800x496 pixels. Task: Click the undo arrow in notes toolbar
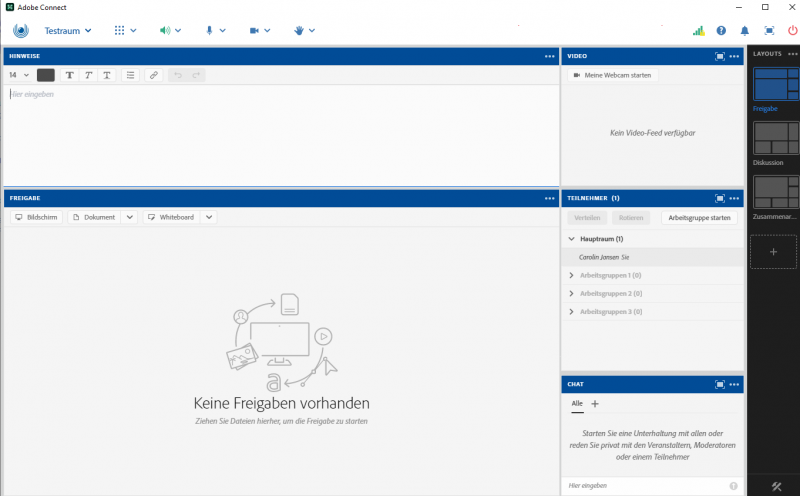point(178,75)
